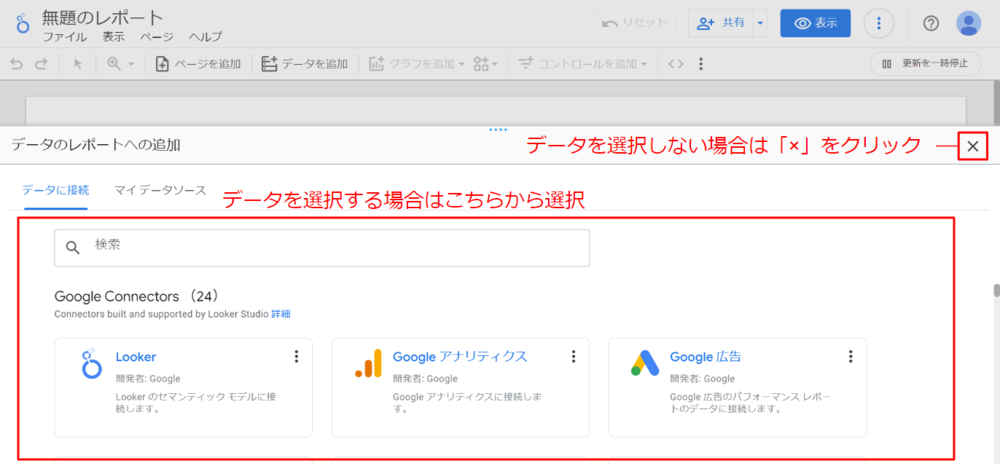Screen dimensions: 1000x466
Task: Open community visualizations and components icon
Action: click(485, 64)
